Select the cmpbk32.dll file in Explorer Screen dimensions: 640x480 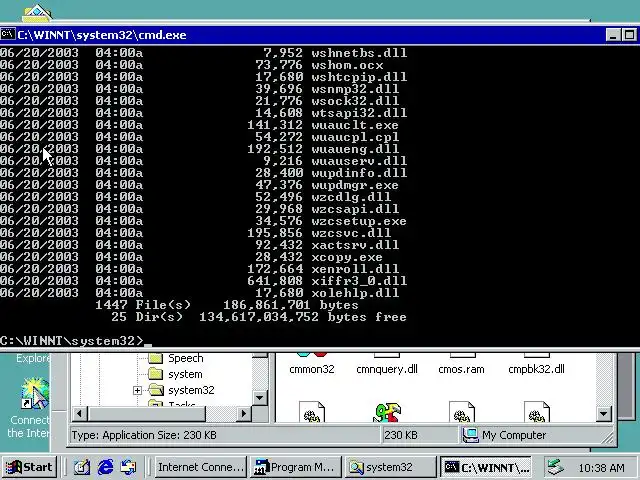click(x=537, y=369)
